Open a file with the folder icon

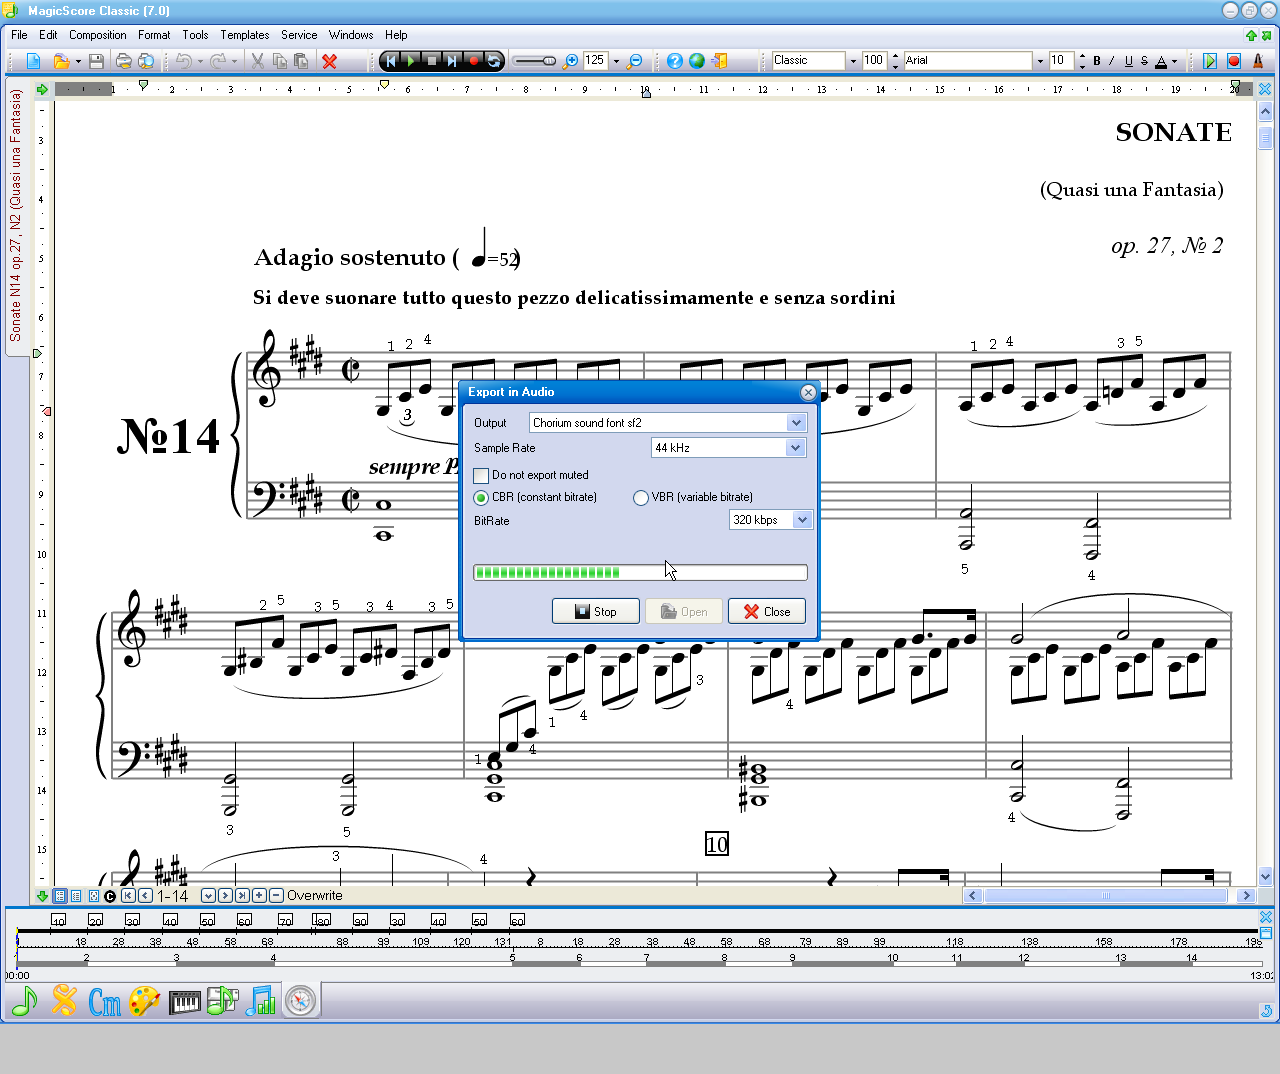60,61
